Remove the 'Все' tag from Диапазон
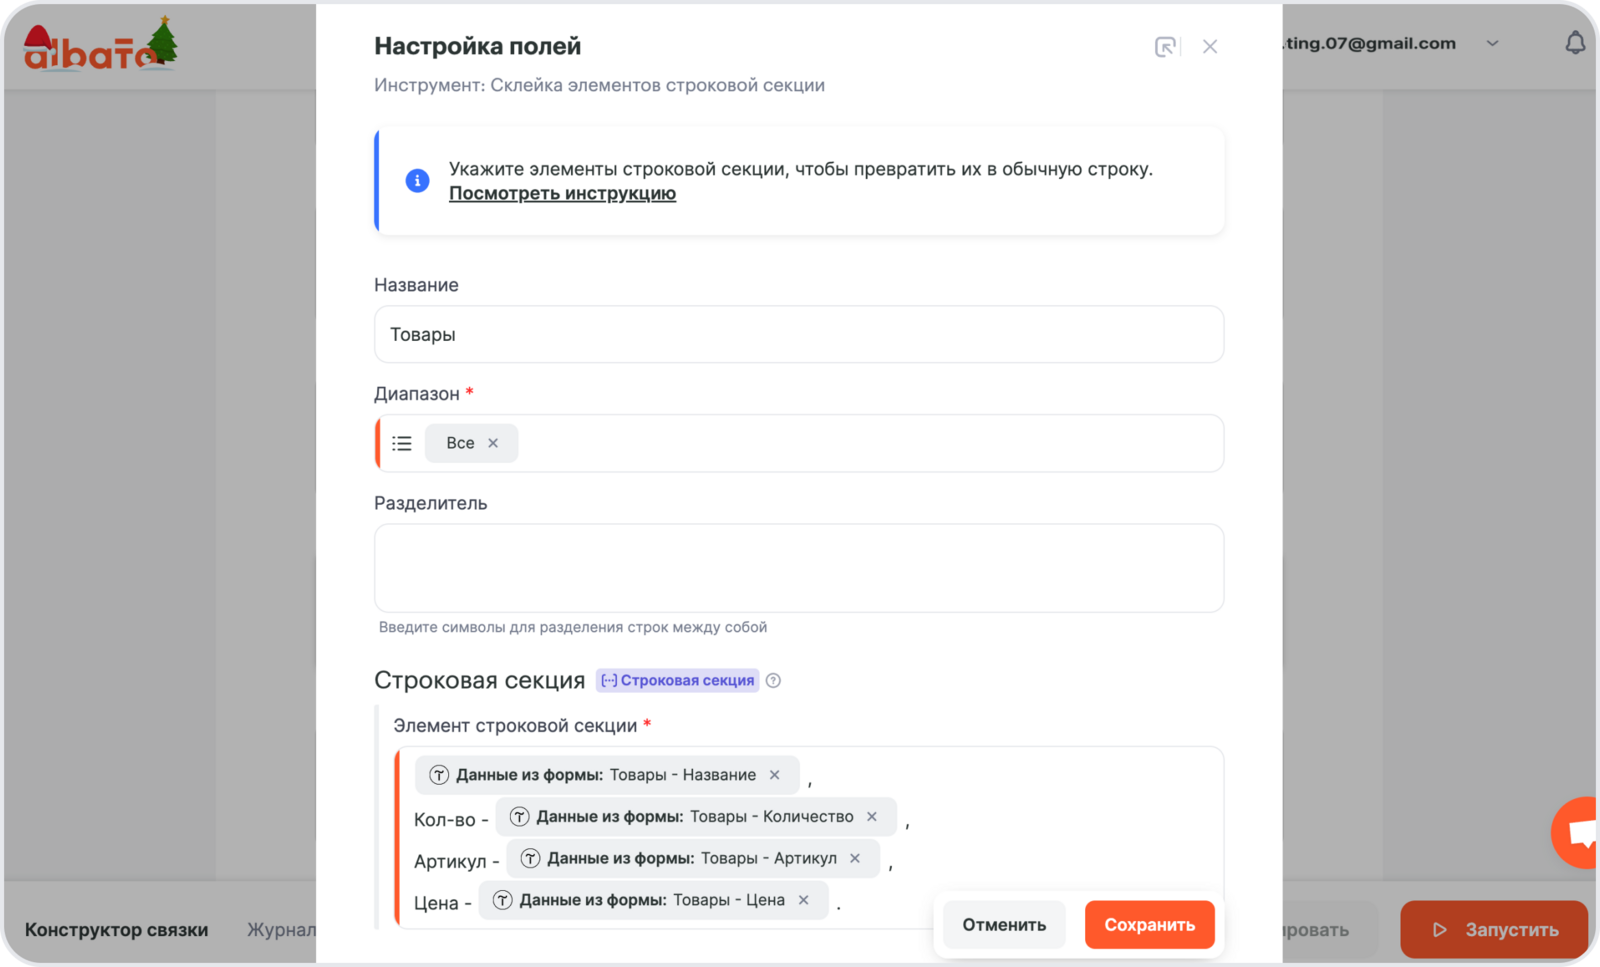This screenshot has height=967, width=1600. (493, 443)
